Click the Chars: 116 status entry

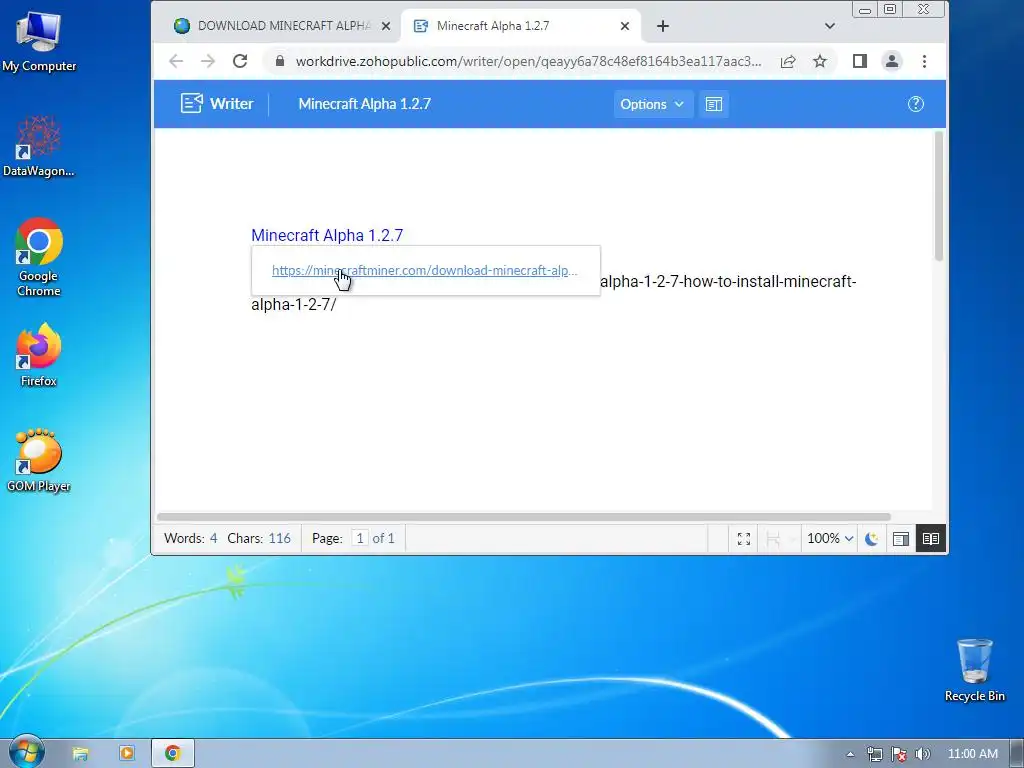[259, 539]
